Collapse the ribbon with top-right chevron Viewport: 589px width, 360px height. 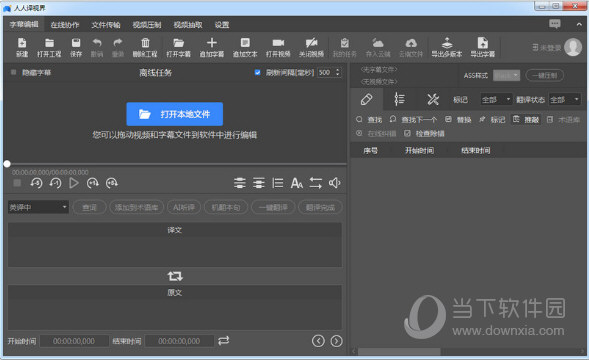click(579, 24)
